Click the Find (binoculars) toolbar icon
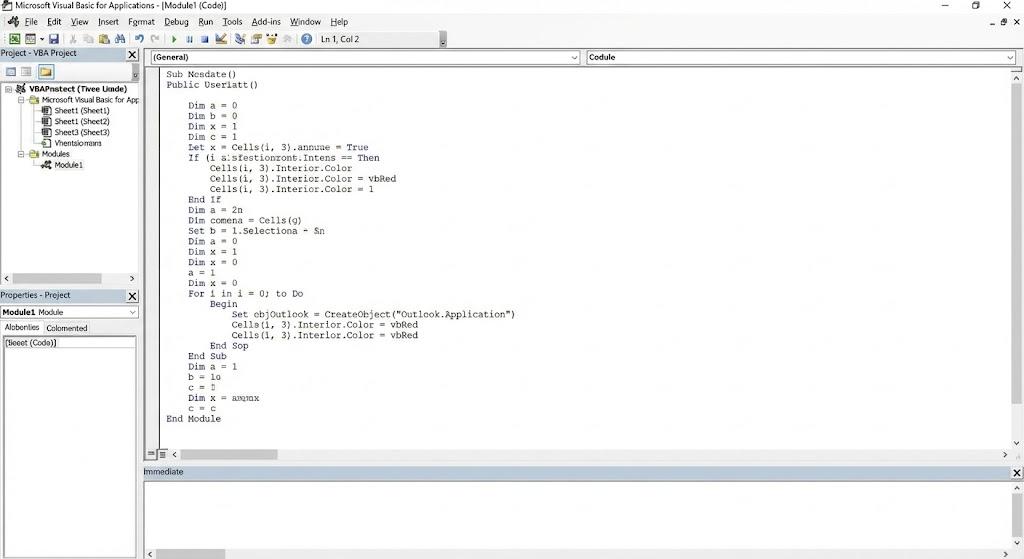 120,39
